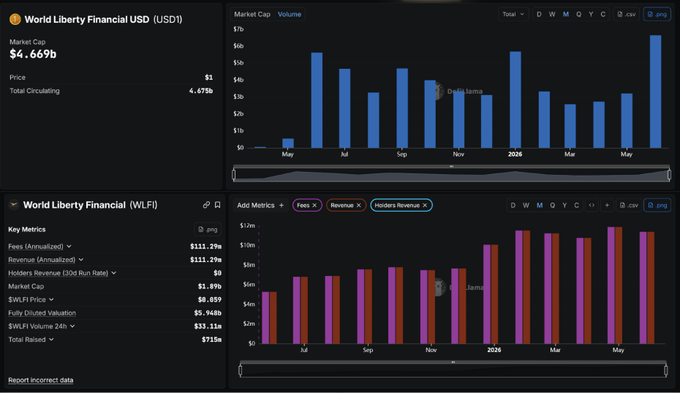The image size is (680, 393).
Task: Set WLFI fees chart to daily (D)
Action: [513, 205]
